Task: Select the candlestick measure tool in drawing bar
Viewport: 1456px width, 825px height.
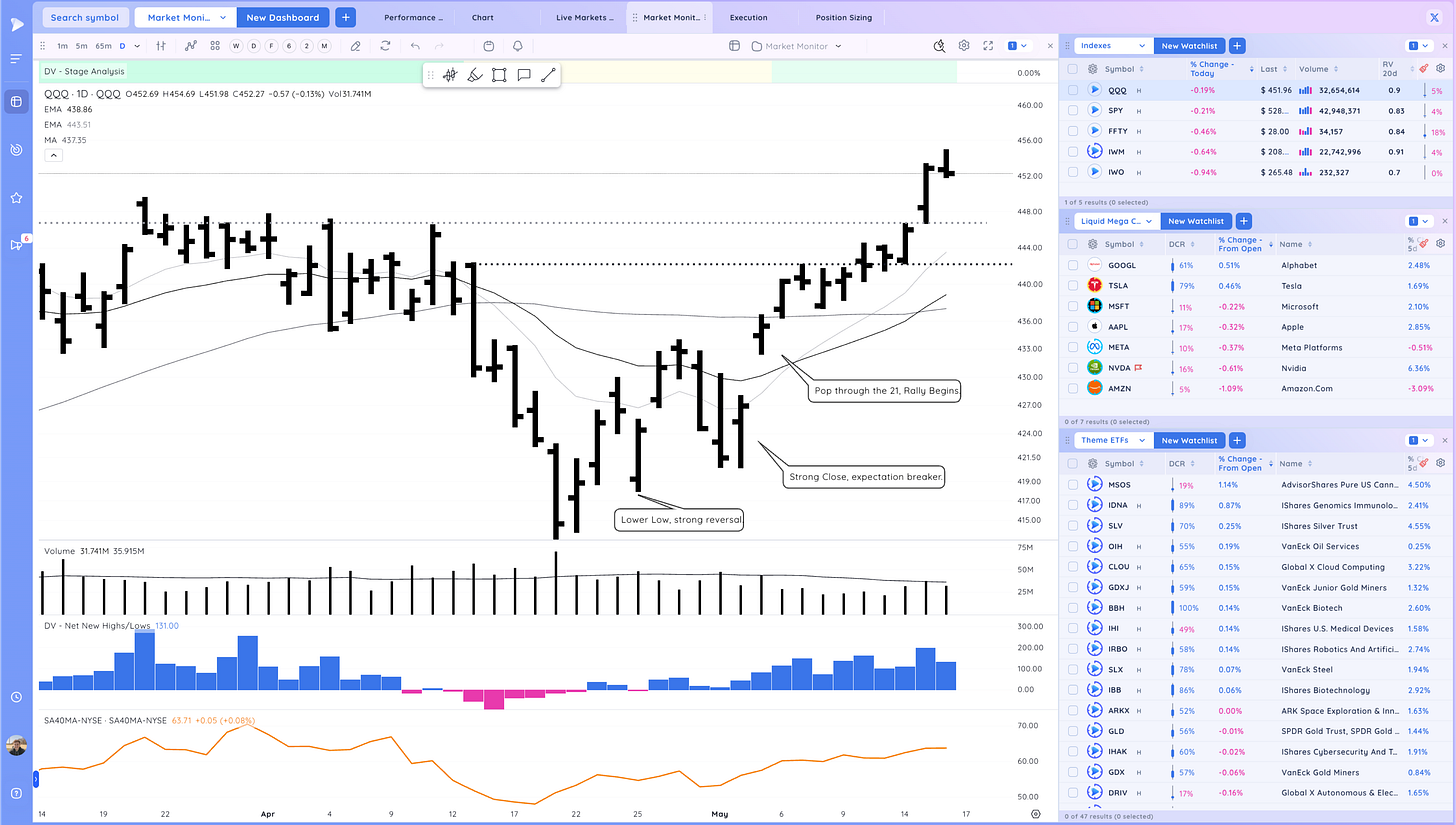Action: pyautogui.click(x=450, y=75)
